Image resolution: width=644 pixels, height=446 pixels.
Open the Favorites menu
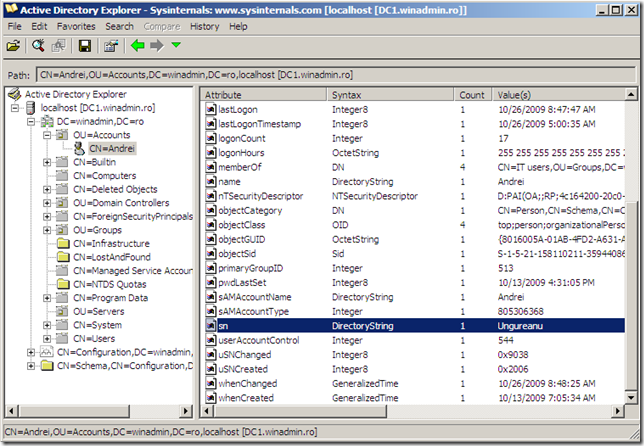pos(76,26)
